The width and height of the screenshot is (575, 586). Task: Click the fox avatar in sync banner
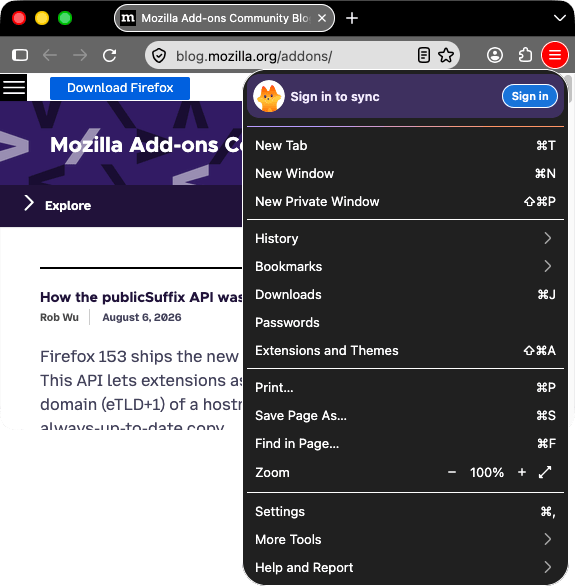click(x=269, y=96)
